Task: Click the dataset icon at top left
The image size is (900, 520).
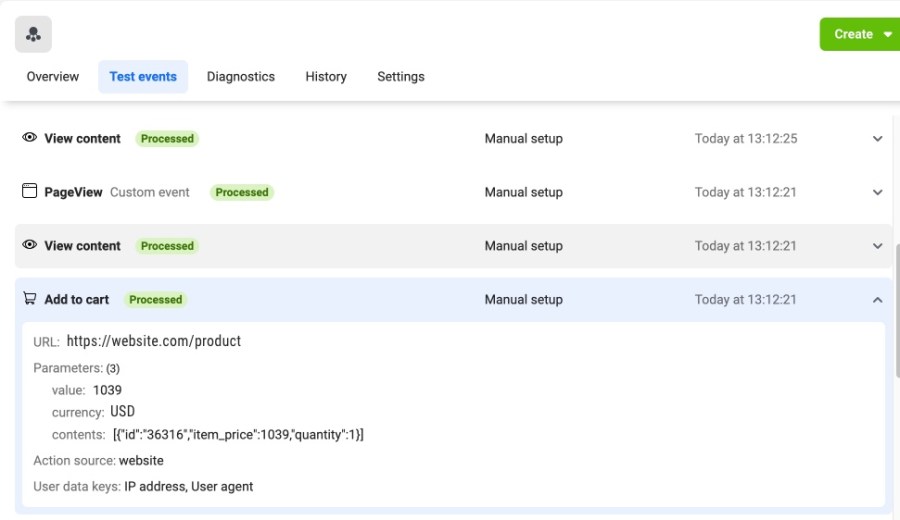Action: click(x=33, y=35)
